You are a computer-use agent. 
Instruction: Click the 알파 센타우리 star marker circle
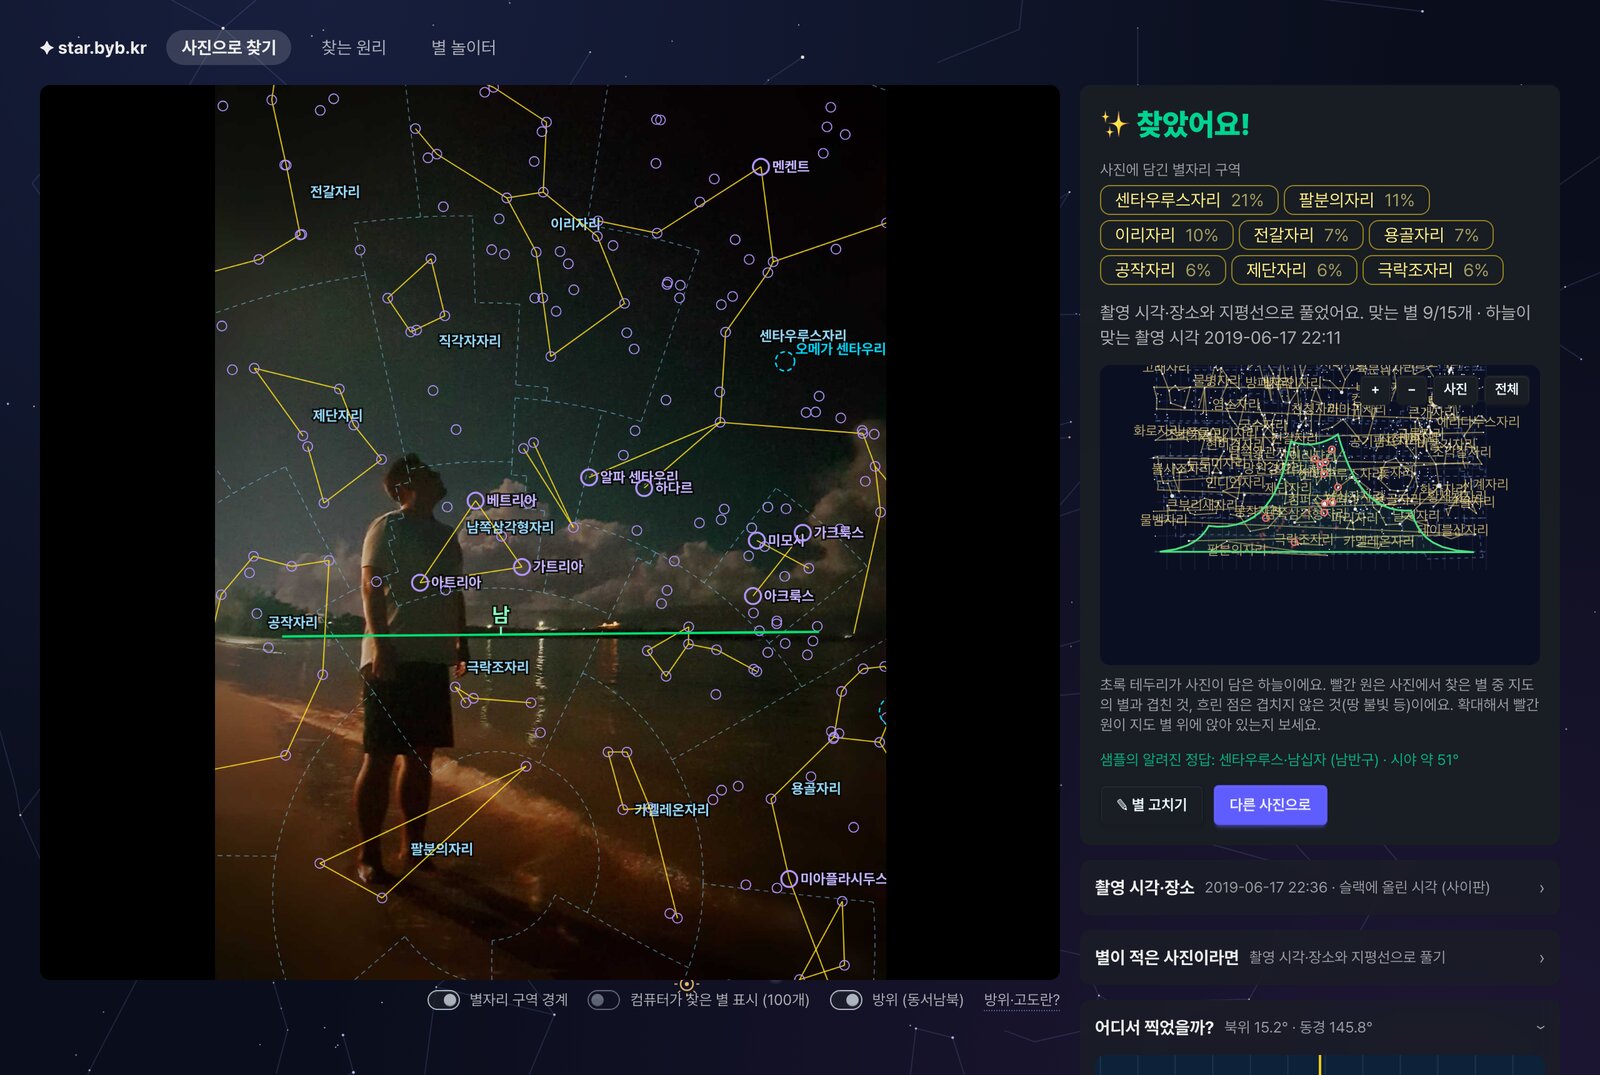tap(589, 478)
